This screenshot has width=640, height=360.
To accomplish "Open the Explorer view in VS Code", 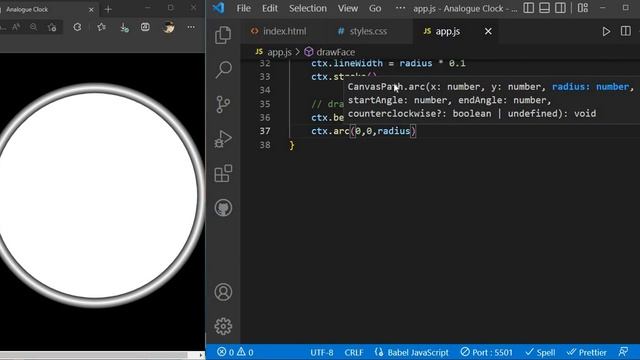I will click(x=223, y=35).
